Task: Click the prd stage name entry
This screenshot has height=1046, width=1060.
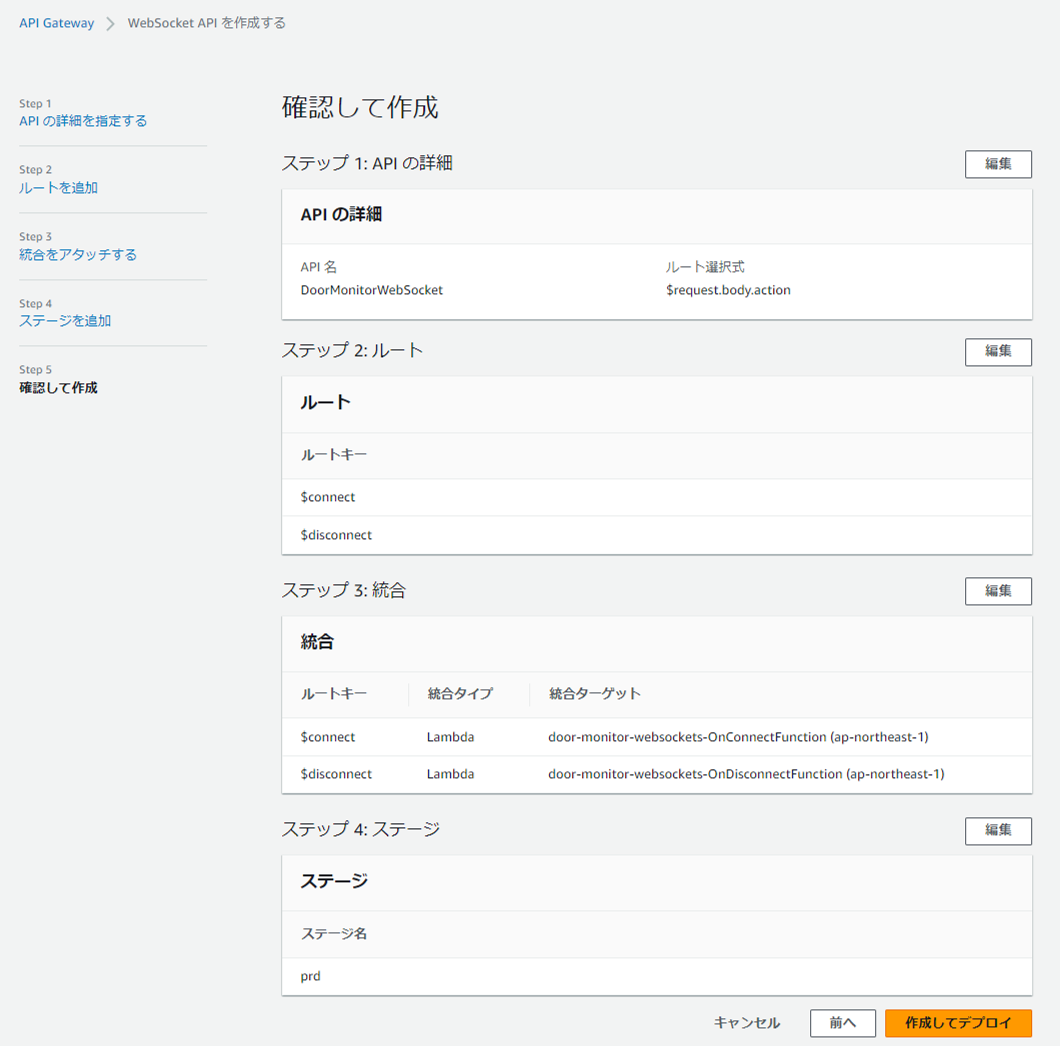Action: (x=311, y=976)
